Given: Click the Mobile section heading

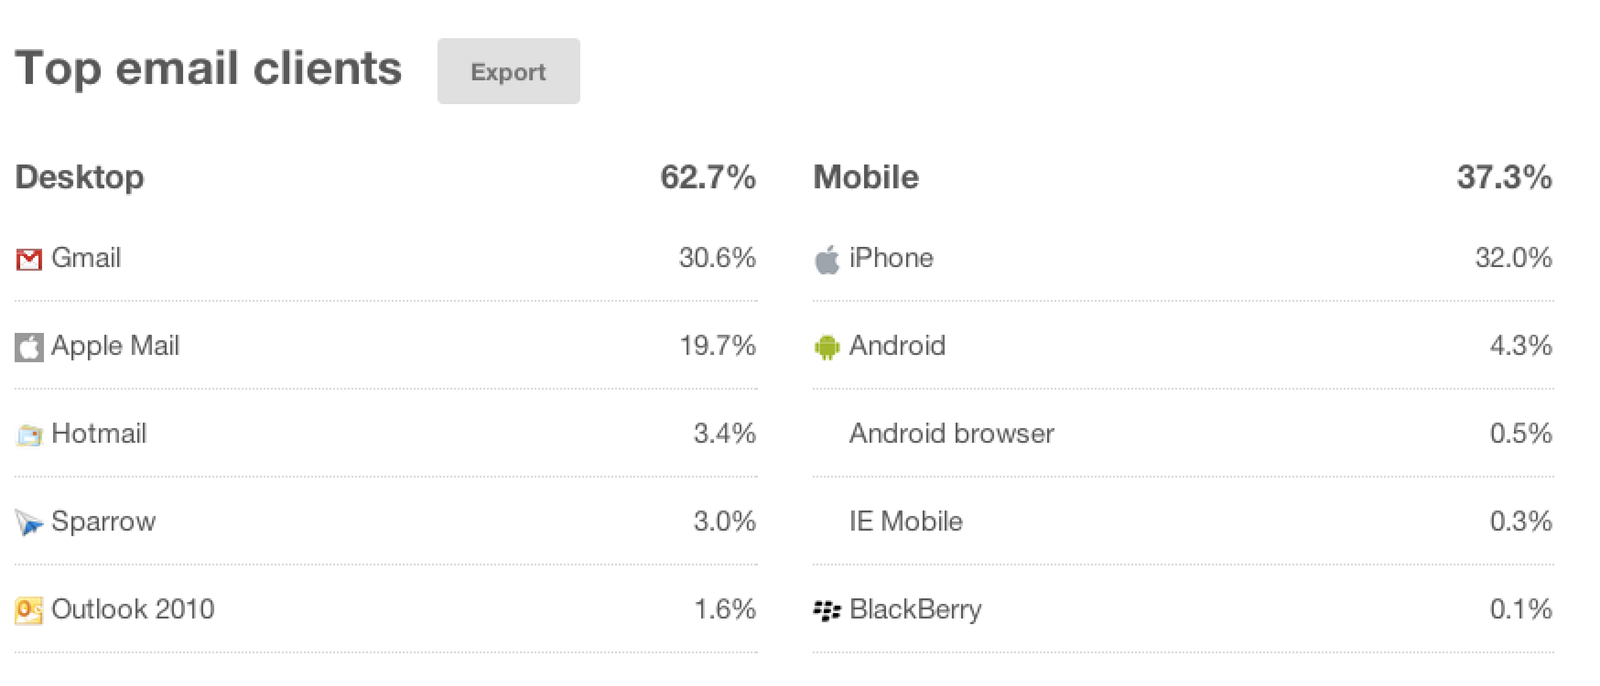Looking at the screenshot, I should [866, 177].
